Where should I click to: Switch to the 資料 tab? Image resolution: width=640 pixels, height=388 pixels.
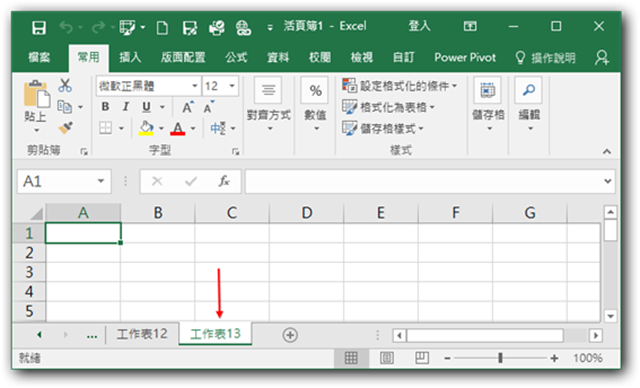[278, 58]
